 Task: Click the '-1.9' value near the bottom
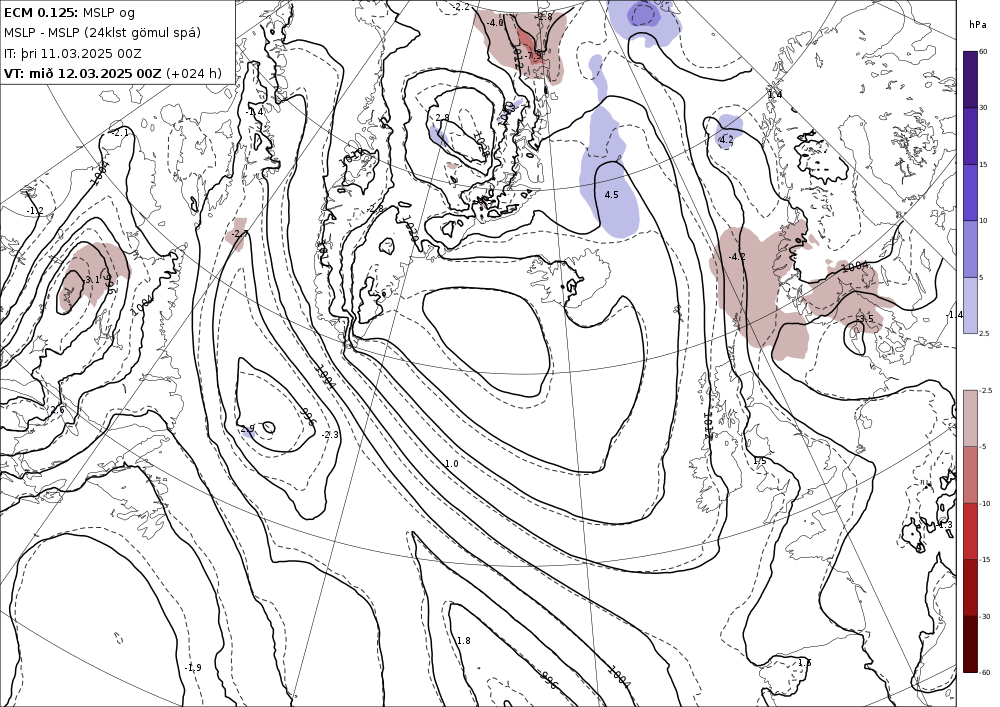click(193, 667)
